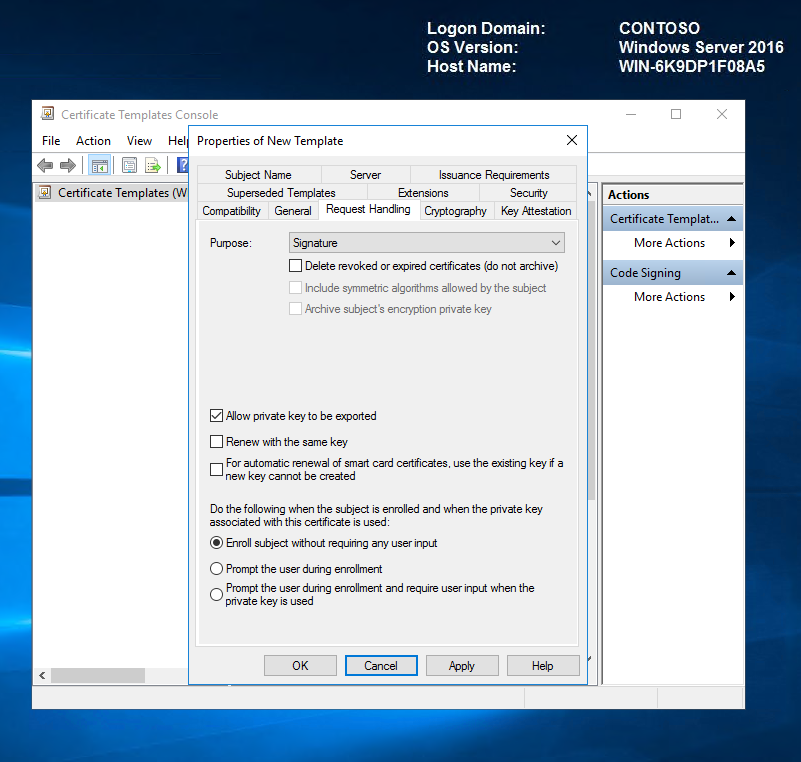Click the Cancel button

(381, 665)
